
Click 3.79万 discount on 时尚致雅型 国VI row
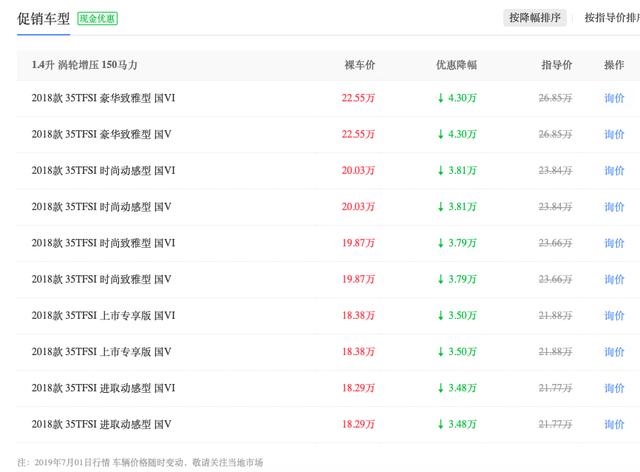[457, 243]
